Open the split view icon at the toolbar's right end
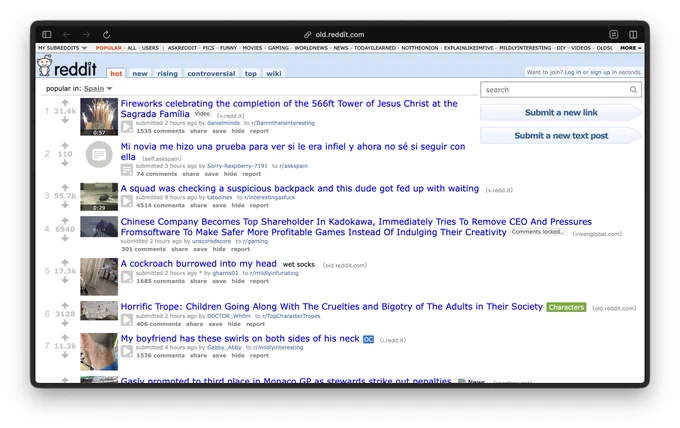The width and height of the screenshot is (680, 428). pyautogui.click(x=633, y=34)
